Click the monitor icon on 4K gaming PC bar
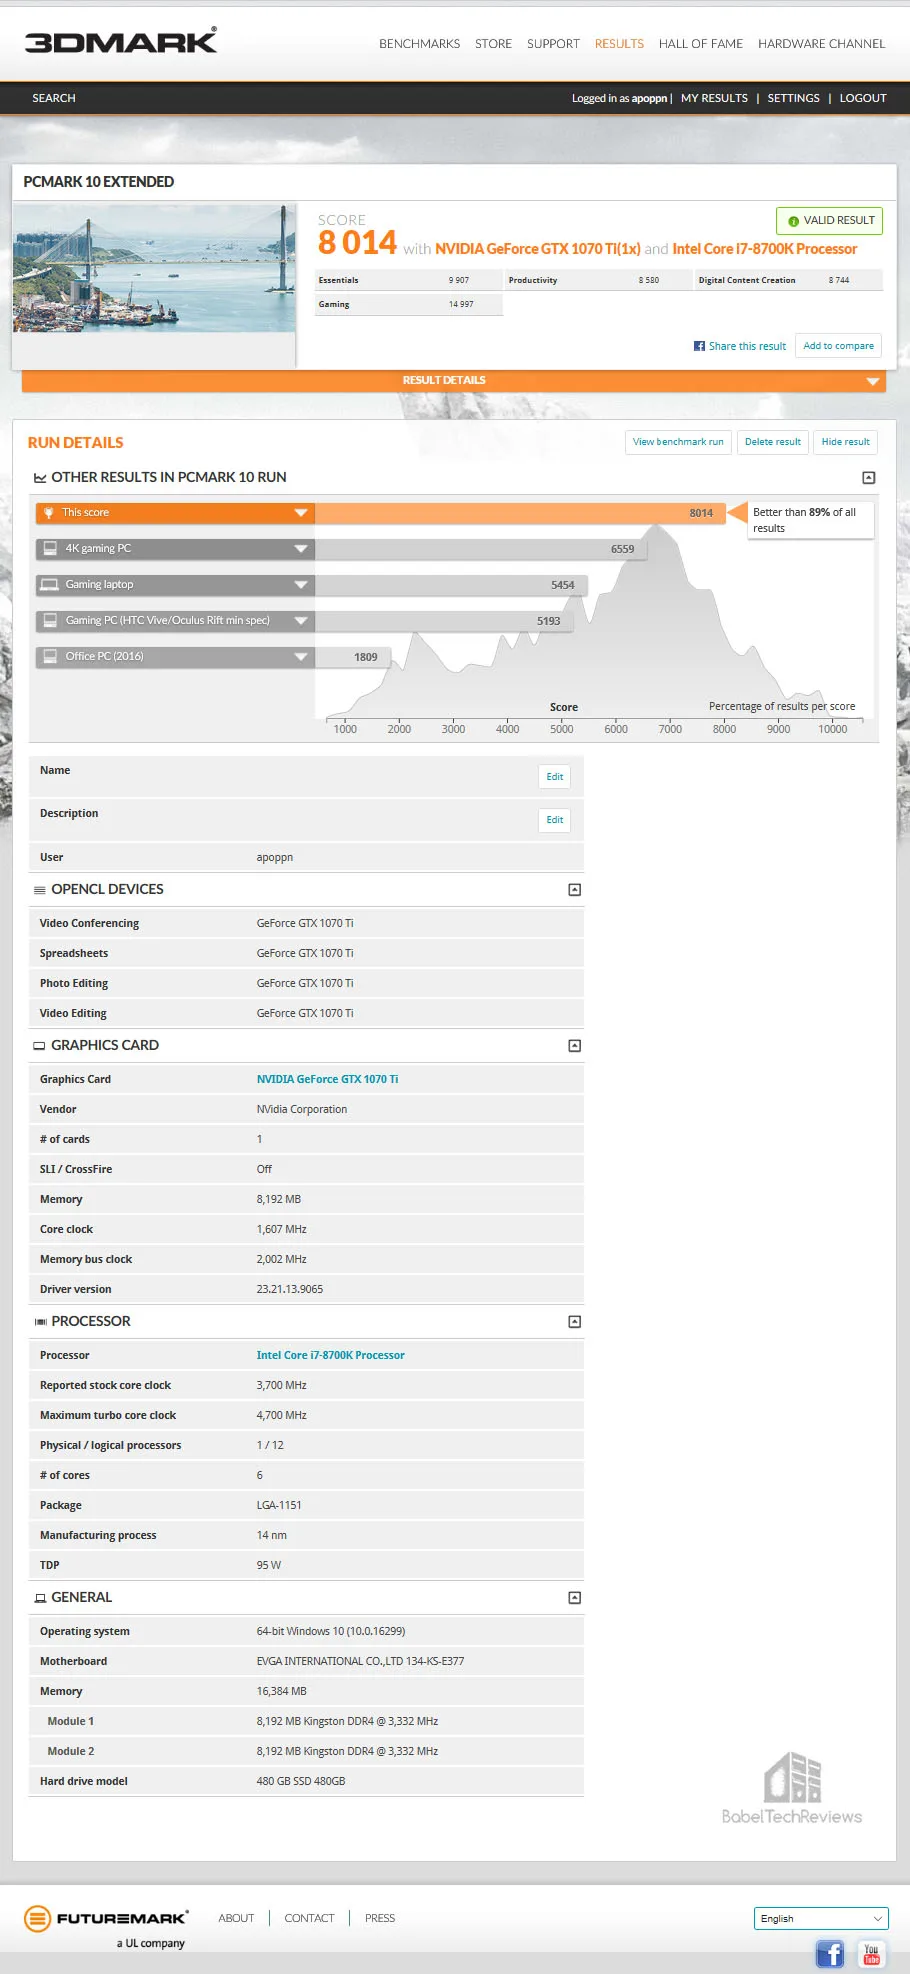 click(50, 549)
